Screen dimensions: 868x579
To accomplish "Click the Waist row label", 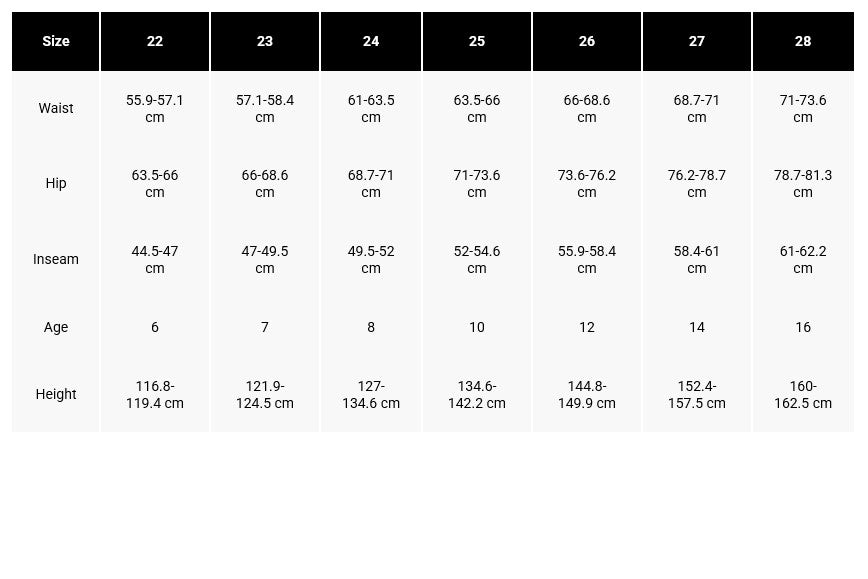I will click(56, 108).
